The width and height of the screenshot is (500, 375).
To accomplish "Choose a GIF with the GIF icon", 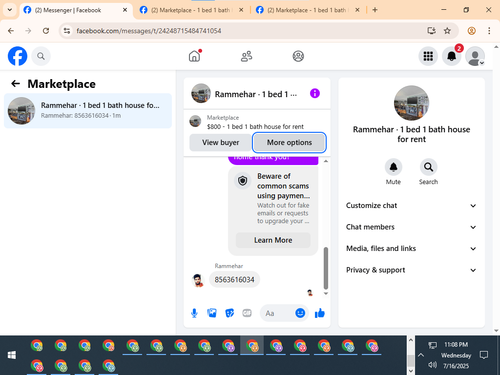I will [247, 313].
